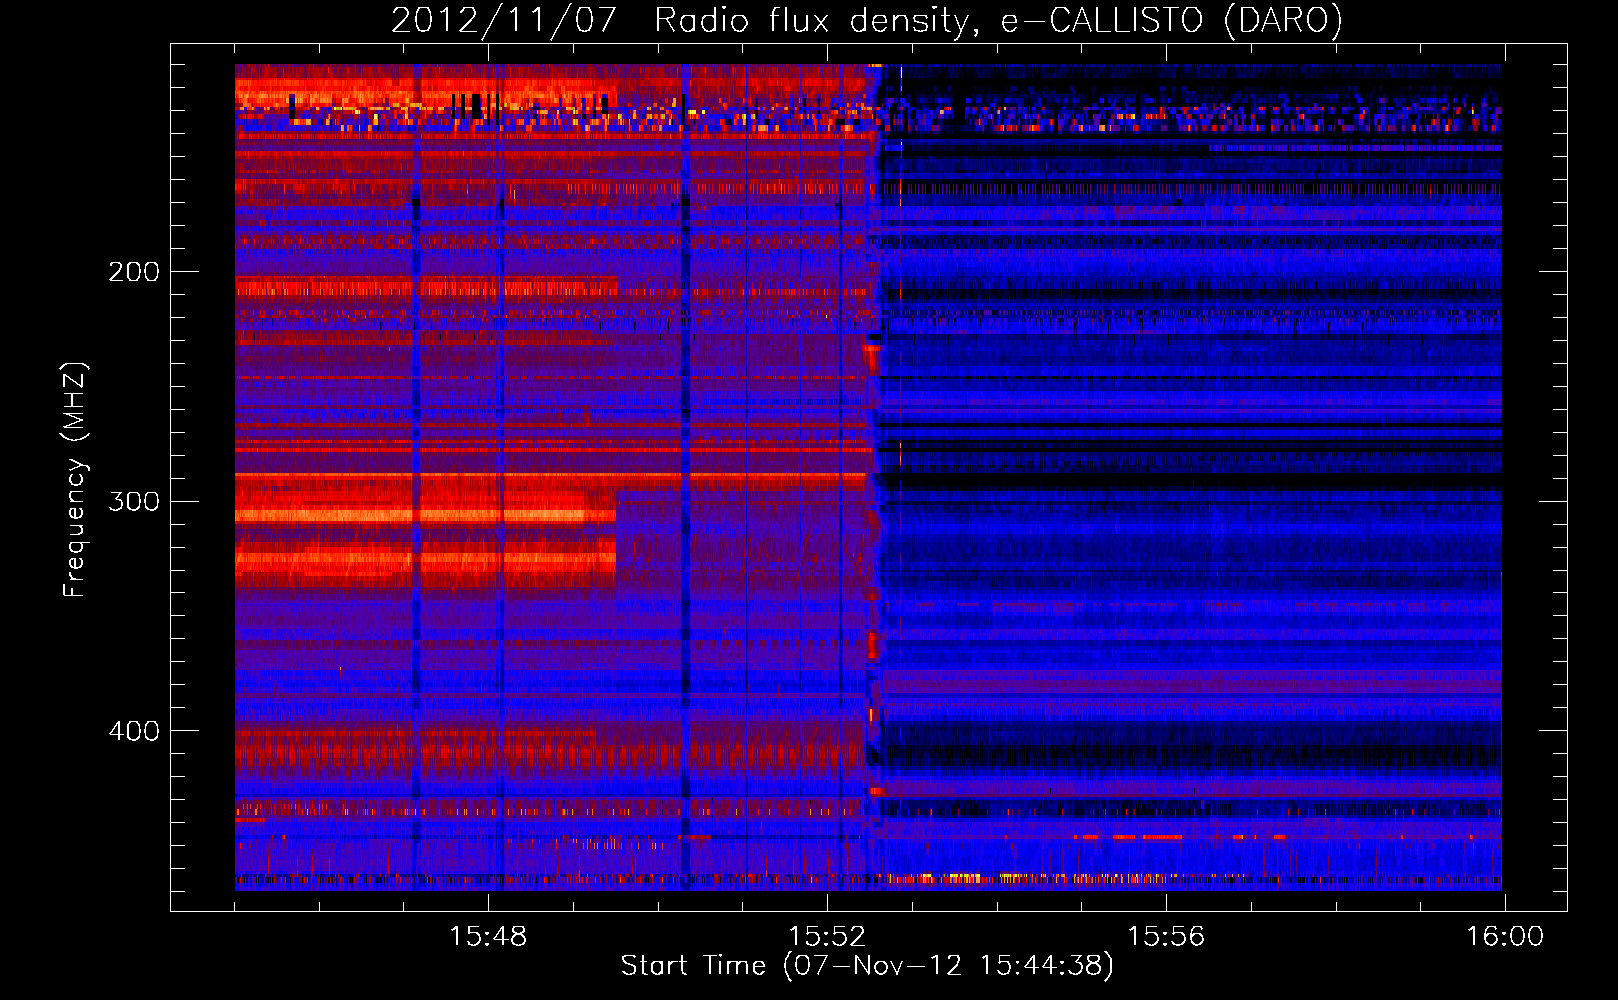Screen dimensions: 1618x1000
Task: Click the 400 frequency tick label
Action: point(134,731)
